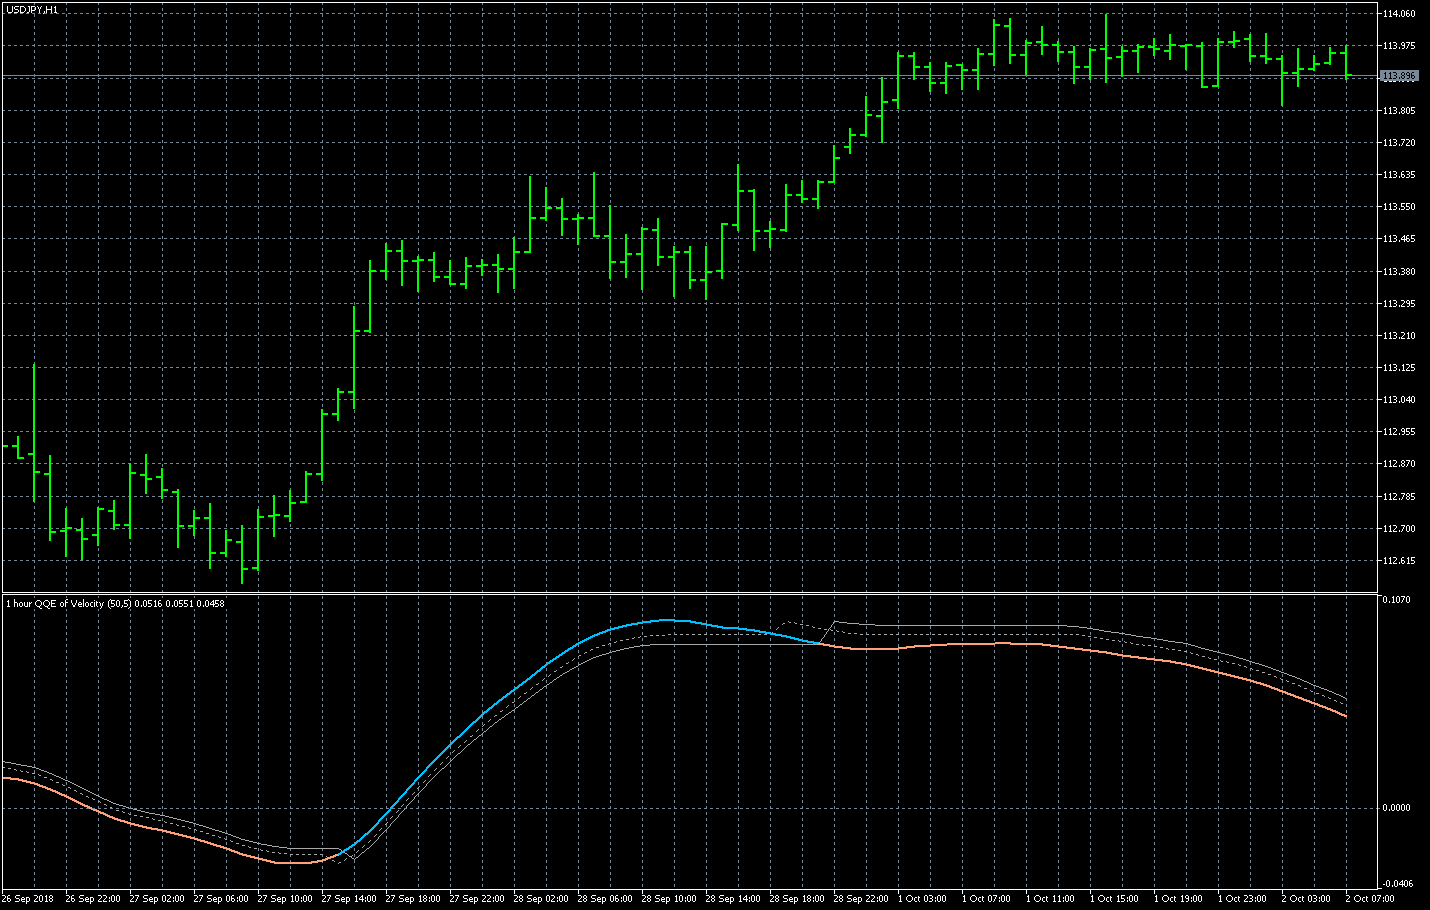The width and height of the screenshot is (1430, 910).
Task: Click the -0.0406 indicator scale label
Action: [x=1397, y=883]
